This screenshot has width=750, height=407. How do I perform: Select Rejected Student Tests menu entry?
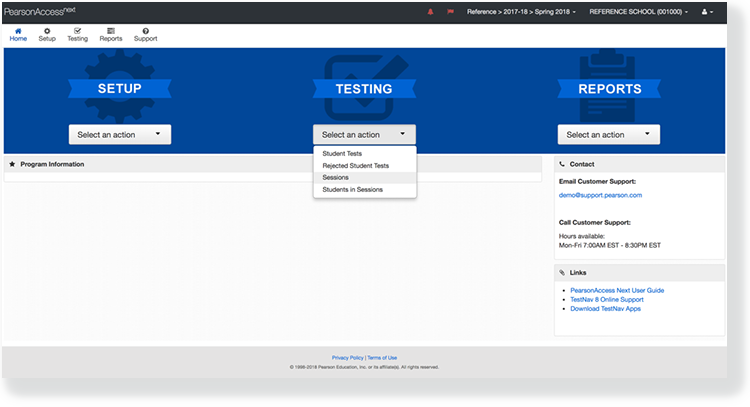(355, 165)
